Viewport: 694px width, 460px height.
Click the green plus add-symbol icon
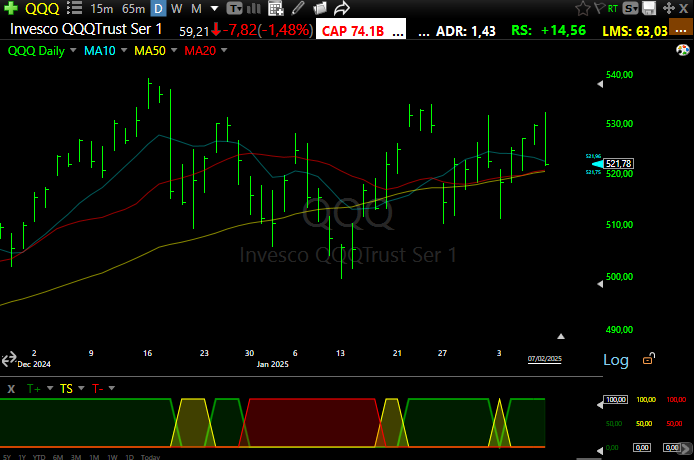tap(11, 8)
